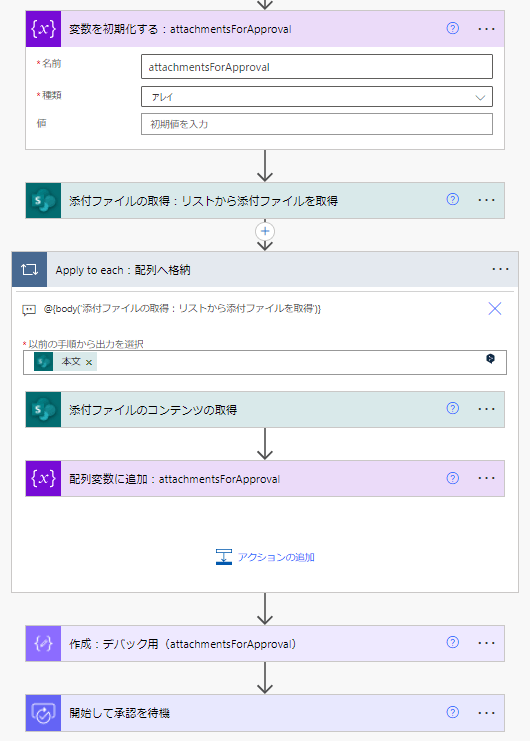The height and width of the screenshot is (741, 530).
Task: Click the 値 initial value input field
Action: [316, 124]
